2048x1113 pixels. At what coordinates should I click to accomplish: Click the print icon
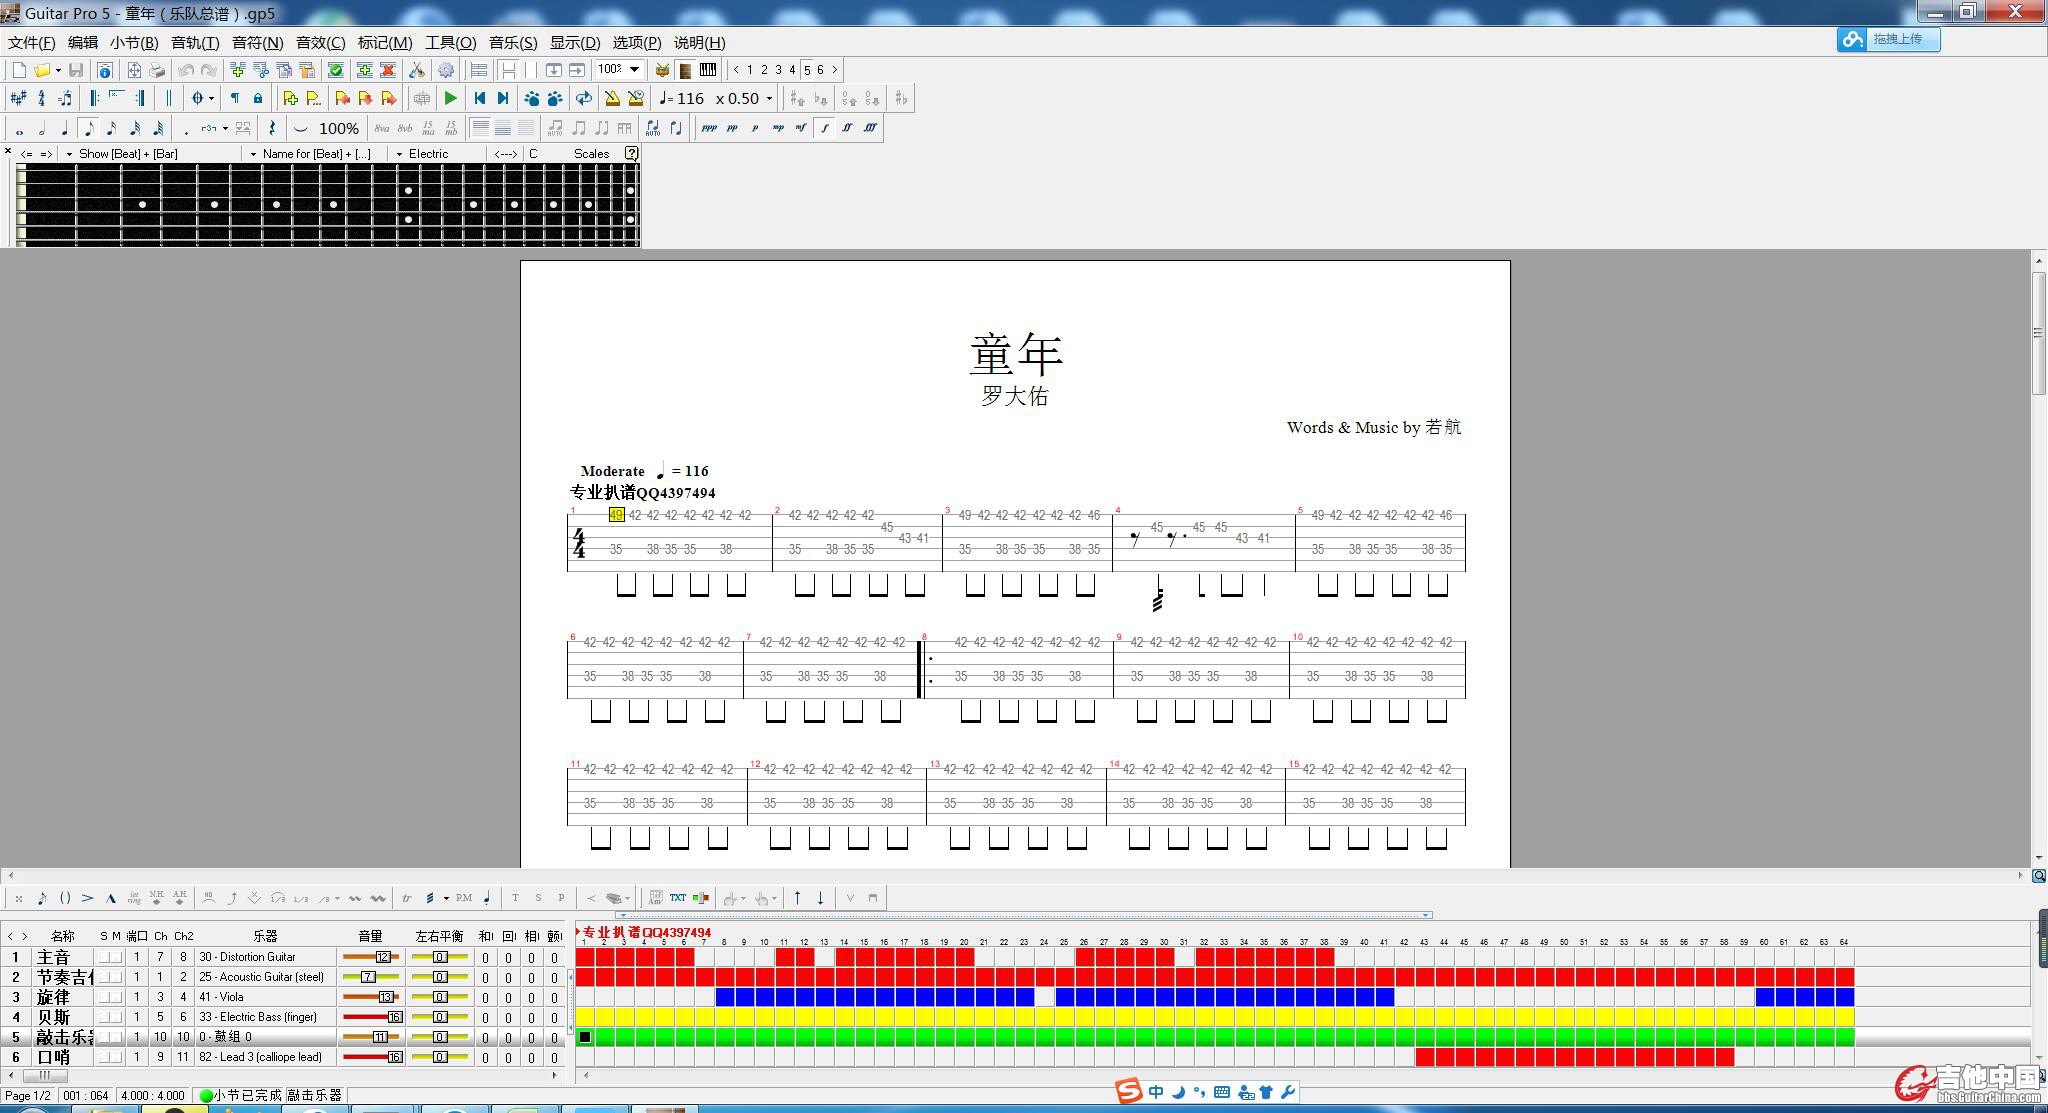(x=157, y=70)
